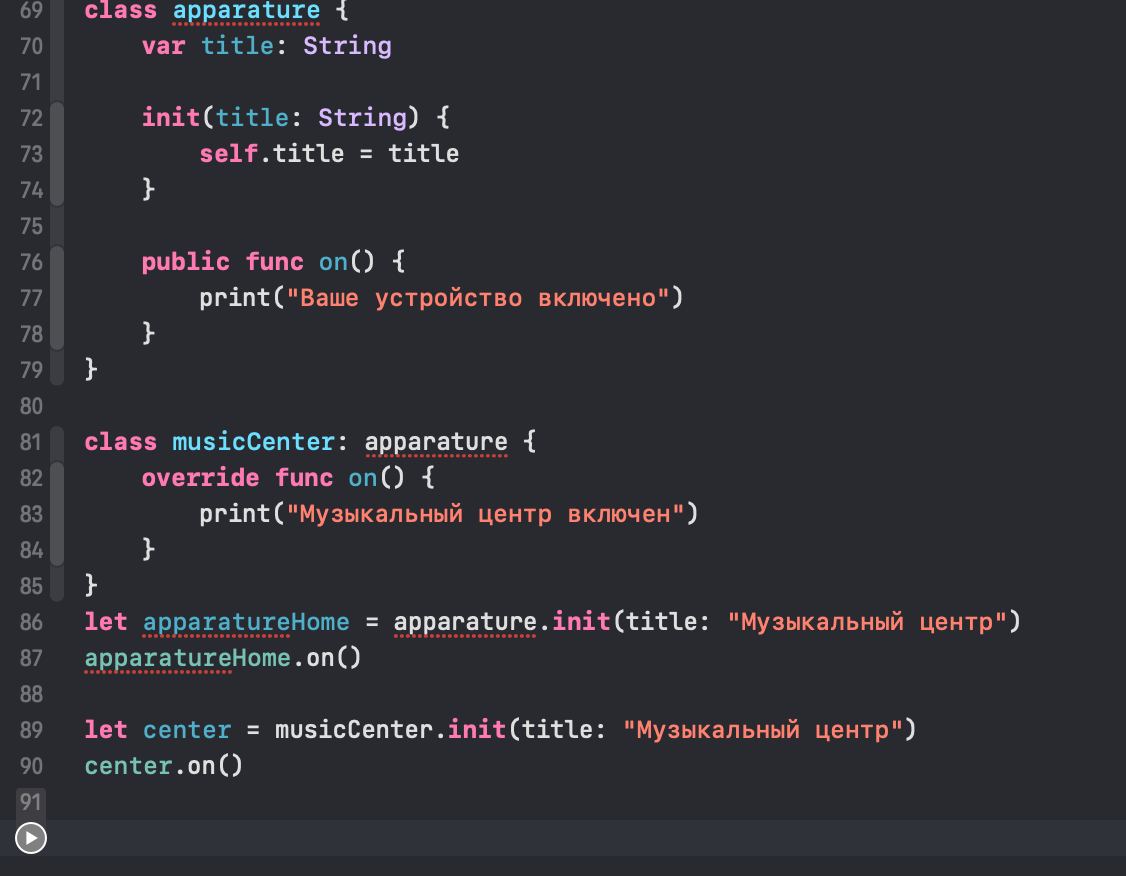Click closing brace on line 85
1126x876 pixels.
coord(91,585)
